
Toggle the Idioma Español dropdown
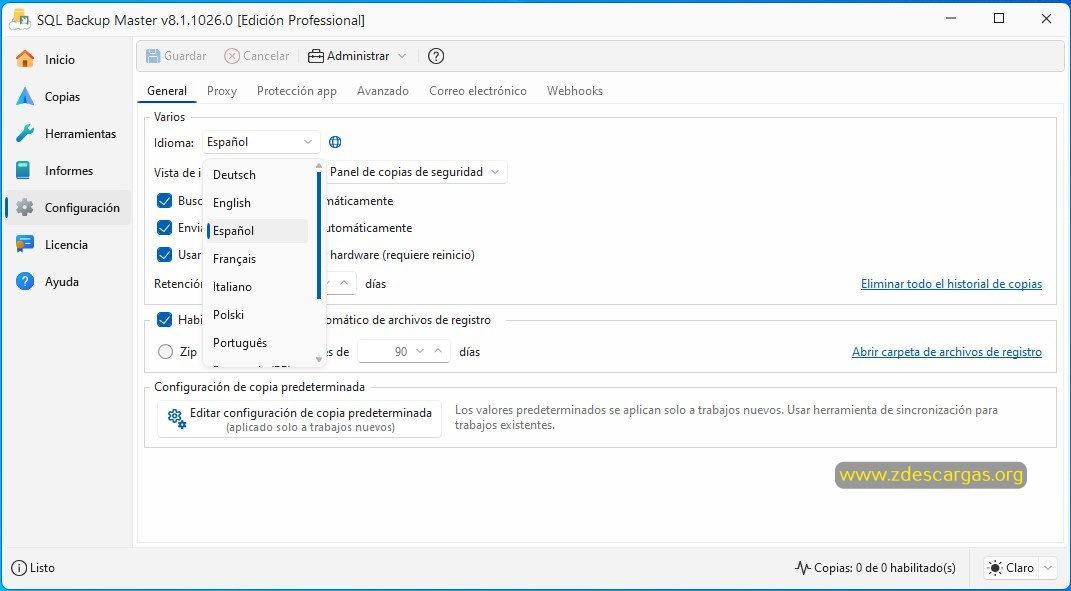[261, 142]
